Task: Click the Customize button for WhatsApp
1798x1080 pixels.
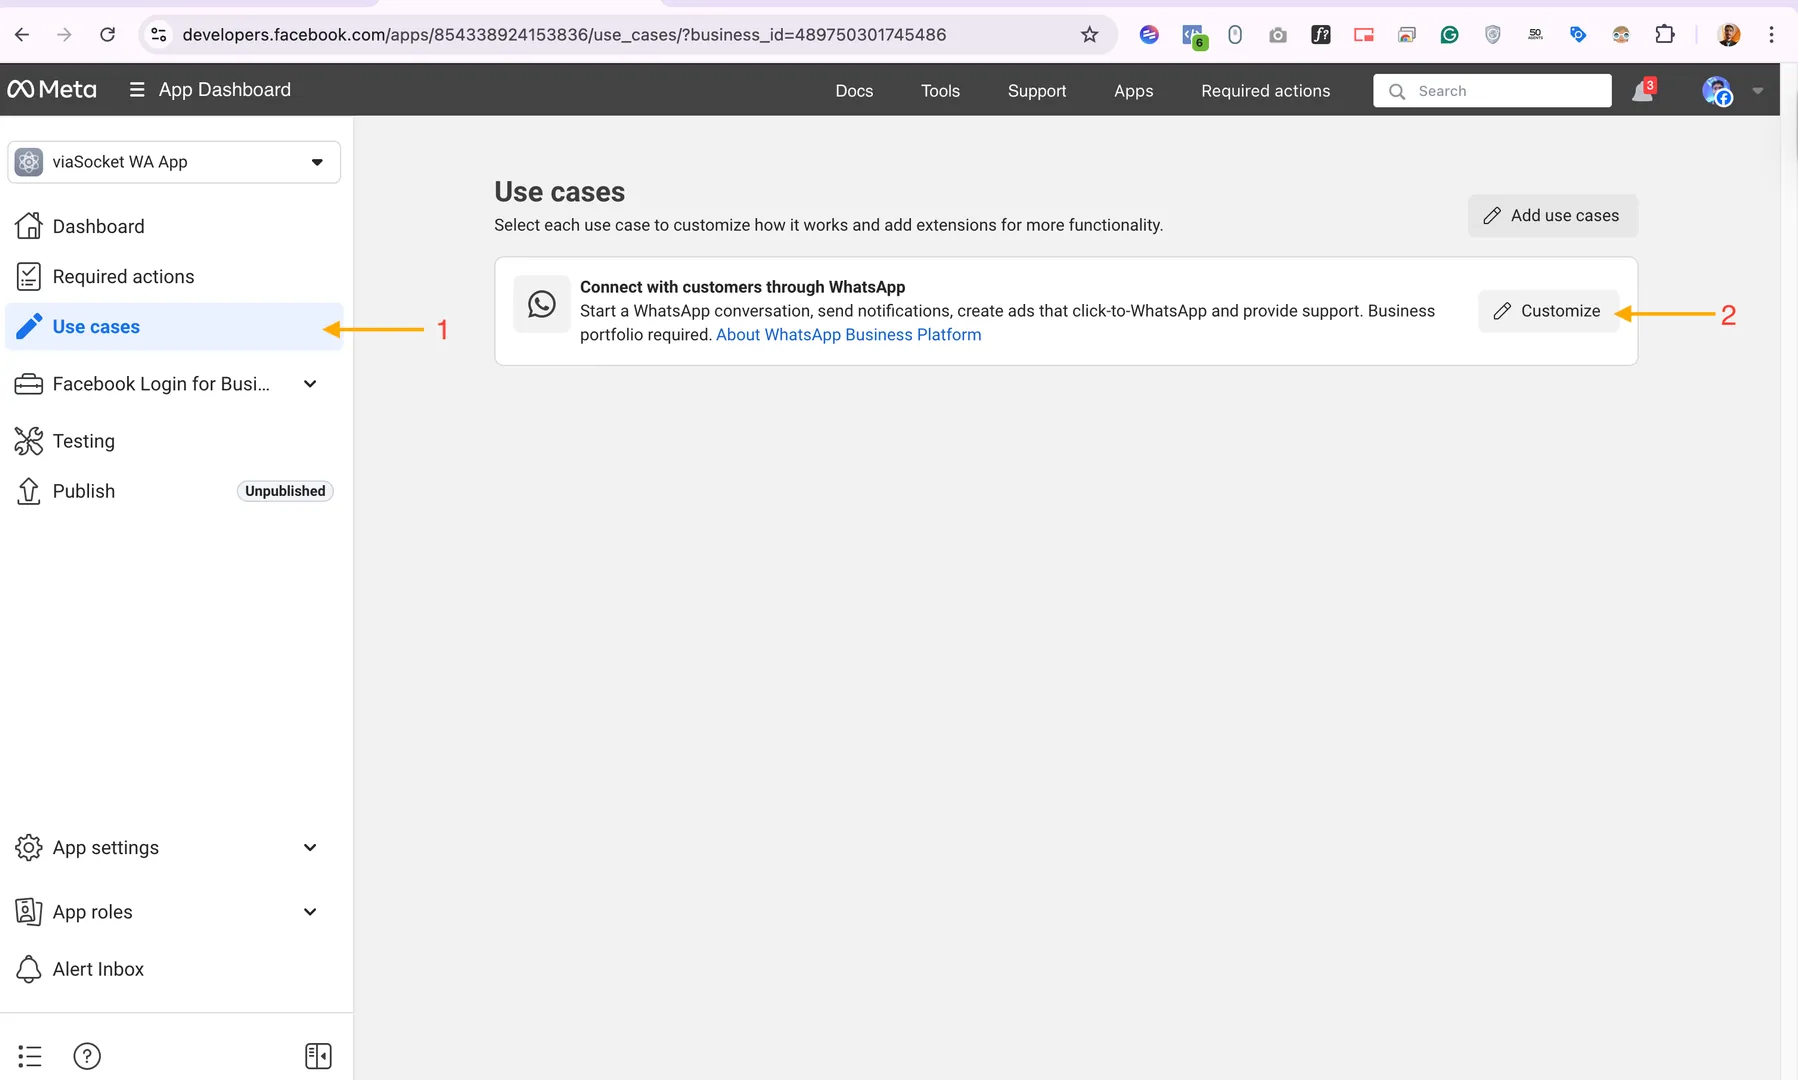Action: (x=1547, y=310)
